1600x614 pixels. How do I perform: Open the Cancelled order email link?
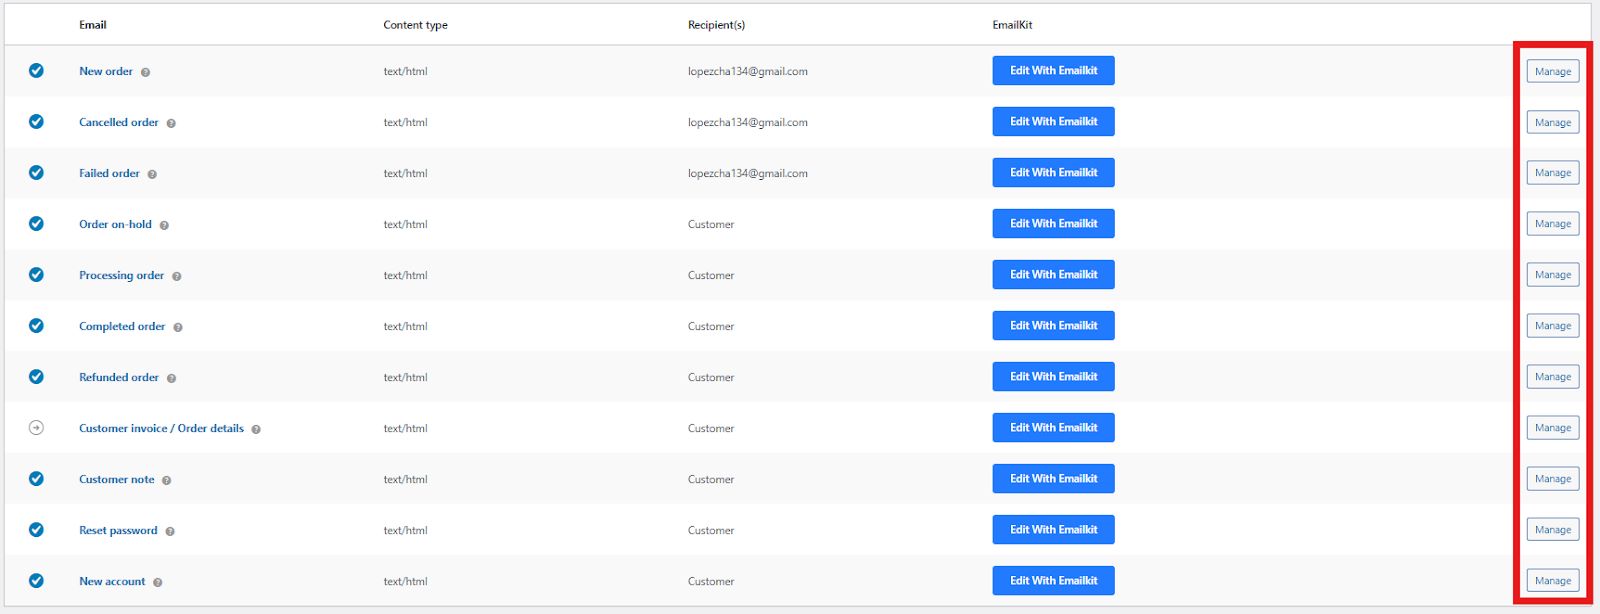(119, 122)
